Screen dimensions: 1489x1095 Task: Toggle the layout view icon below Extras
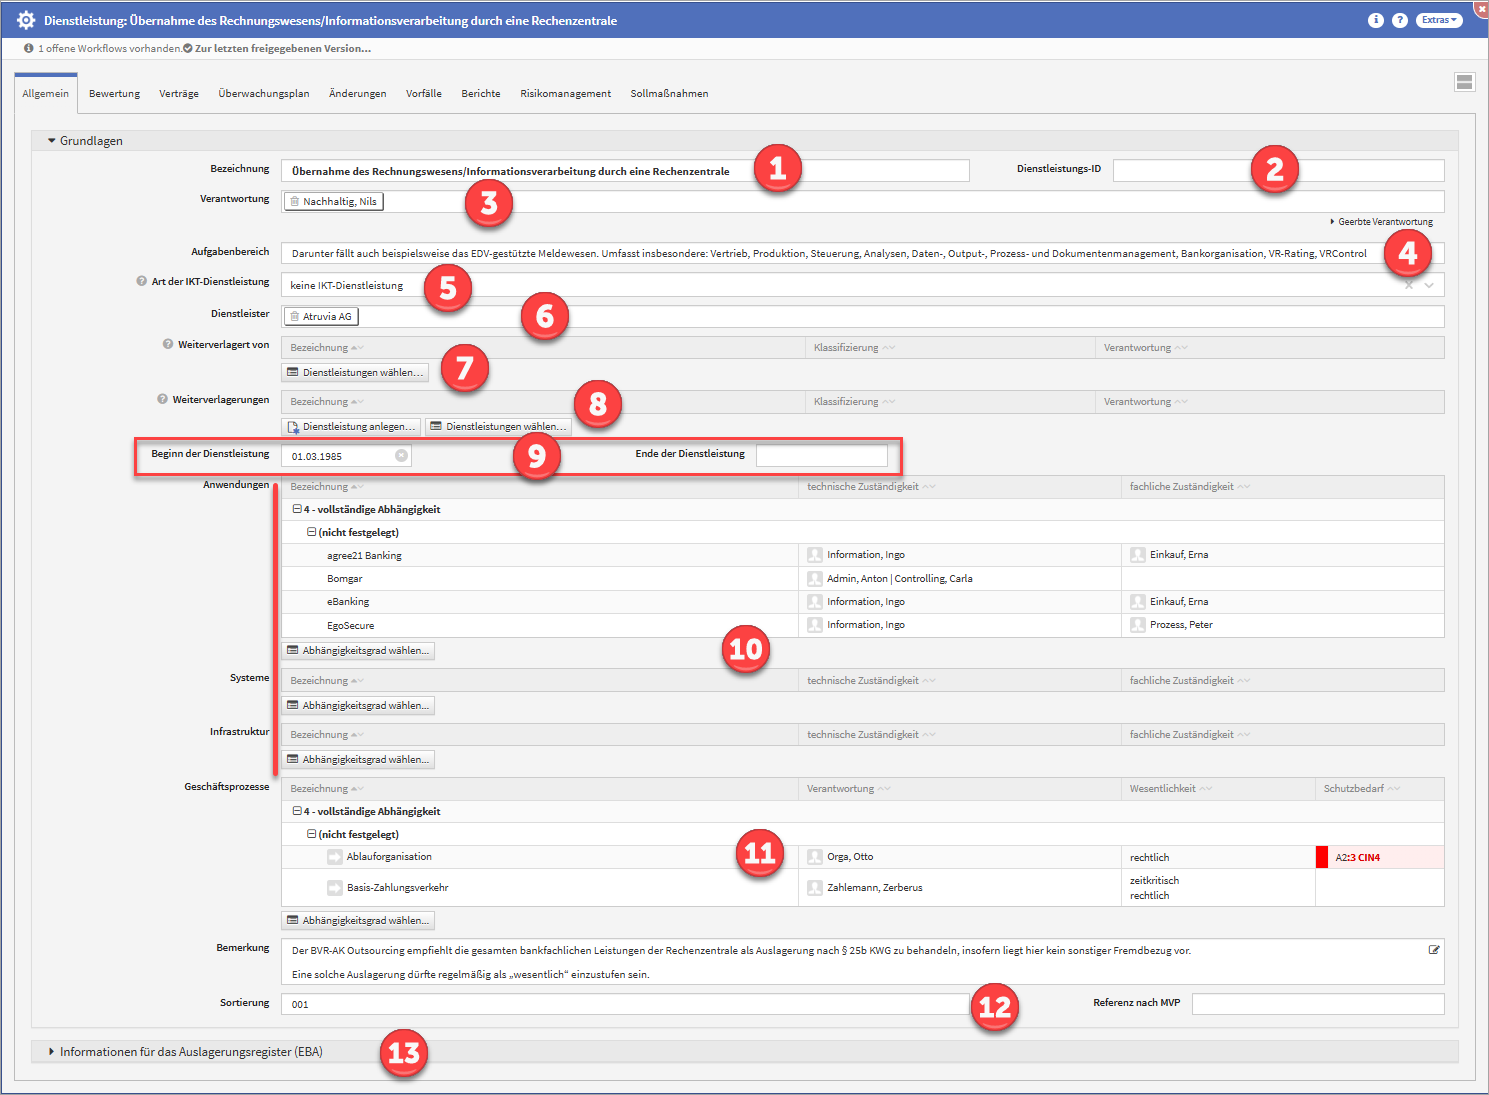pos(1464,82)
